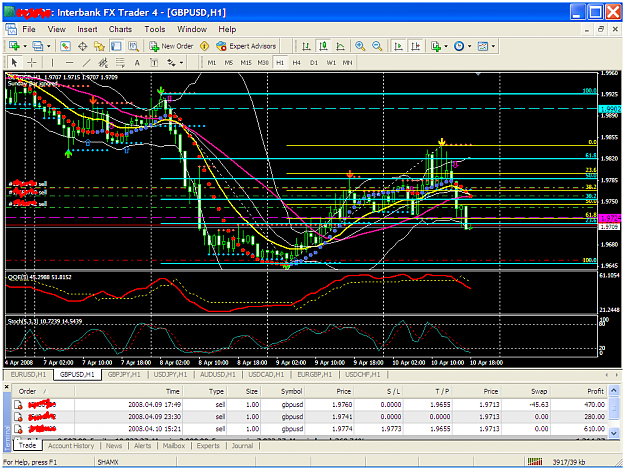The width and height of the screenshot is (625, 470).
Task: Open the Templates dropdown arrow
Action: (493, 46)
